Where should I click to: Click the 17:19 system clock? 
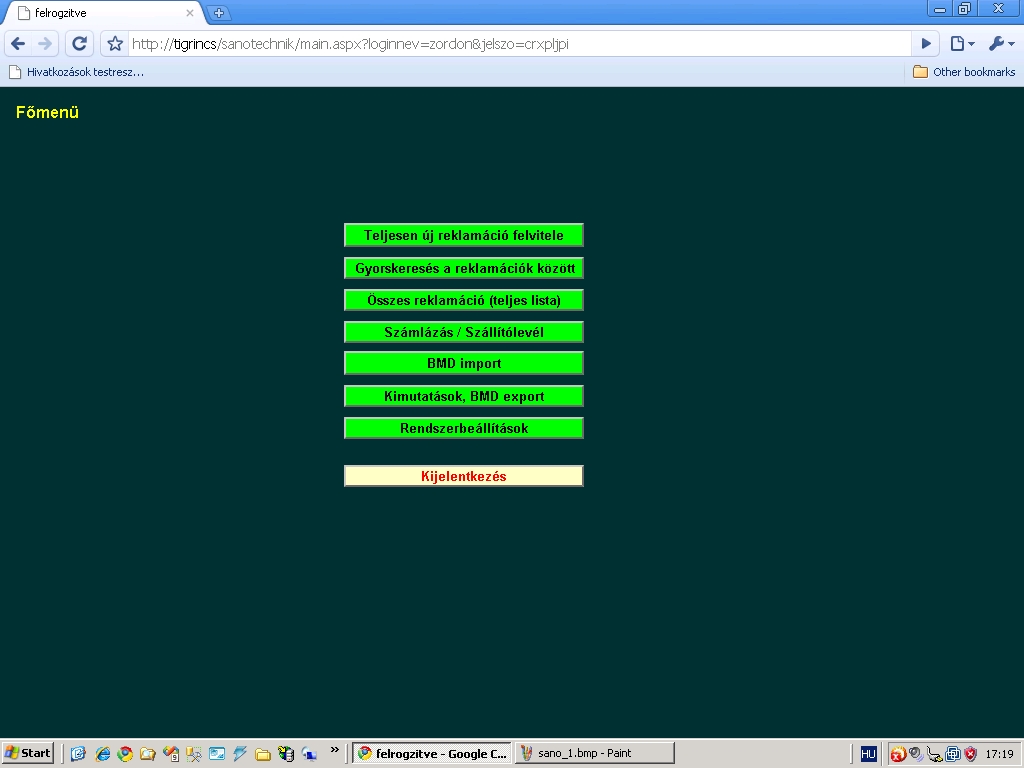(x=999, y=754)
